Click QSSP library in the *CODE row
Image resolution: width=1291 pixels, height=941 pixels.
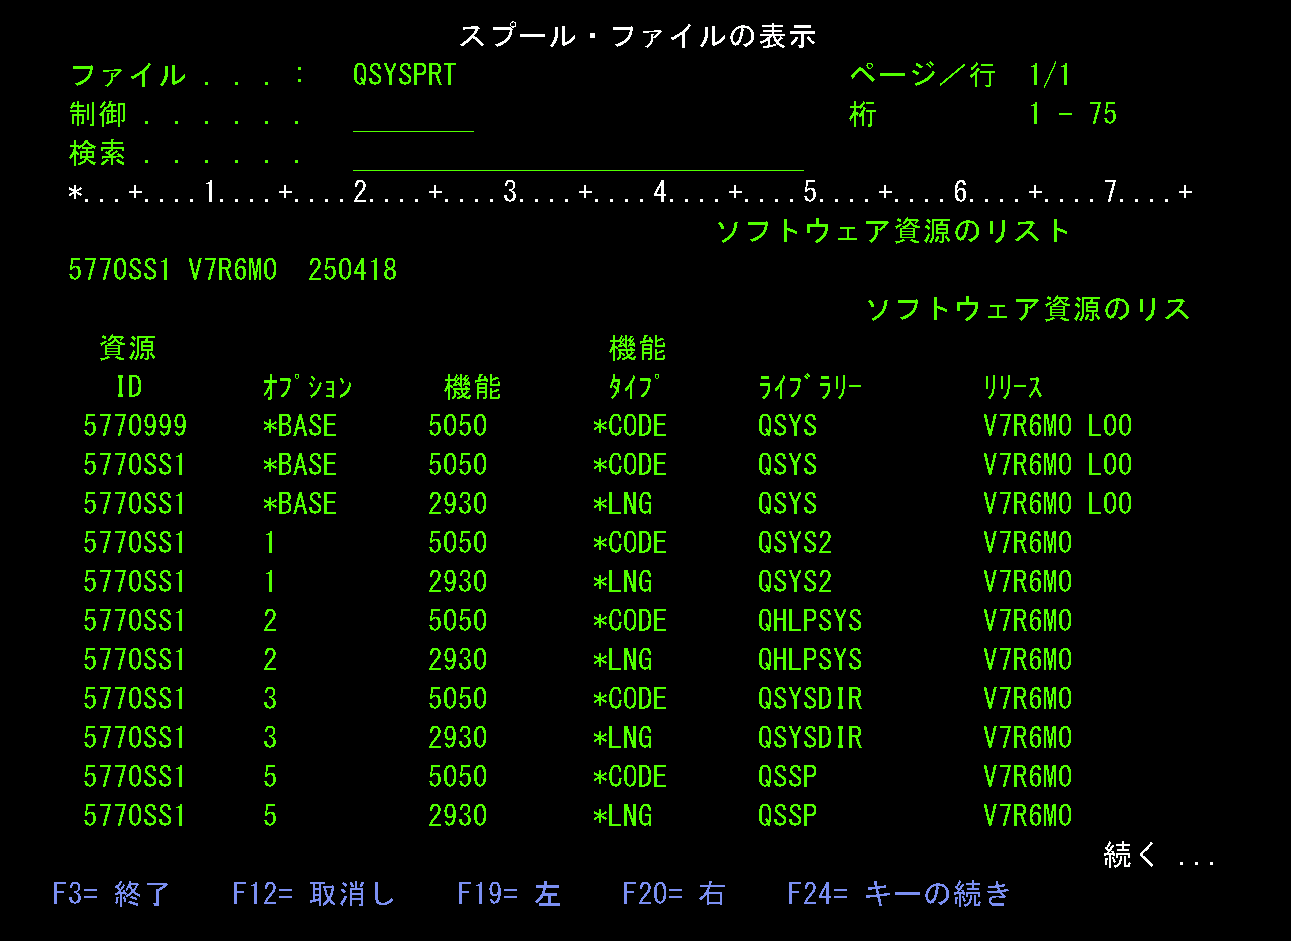click(787, 777)
